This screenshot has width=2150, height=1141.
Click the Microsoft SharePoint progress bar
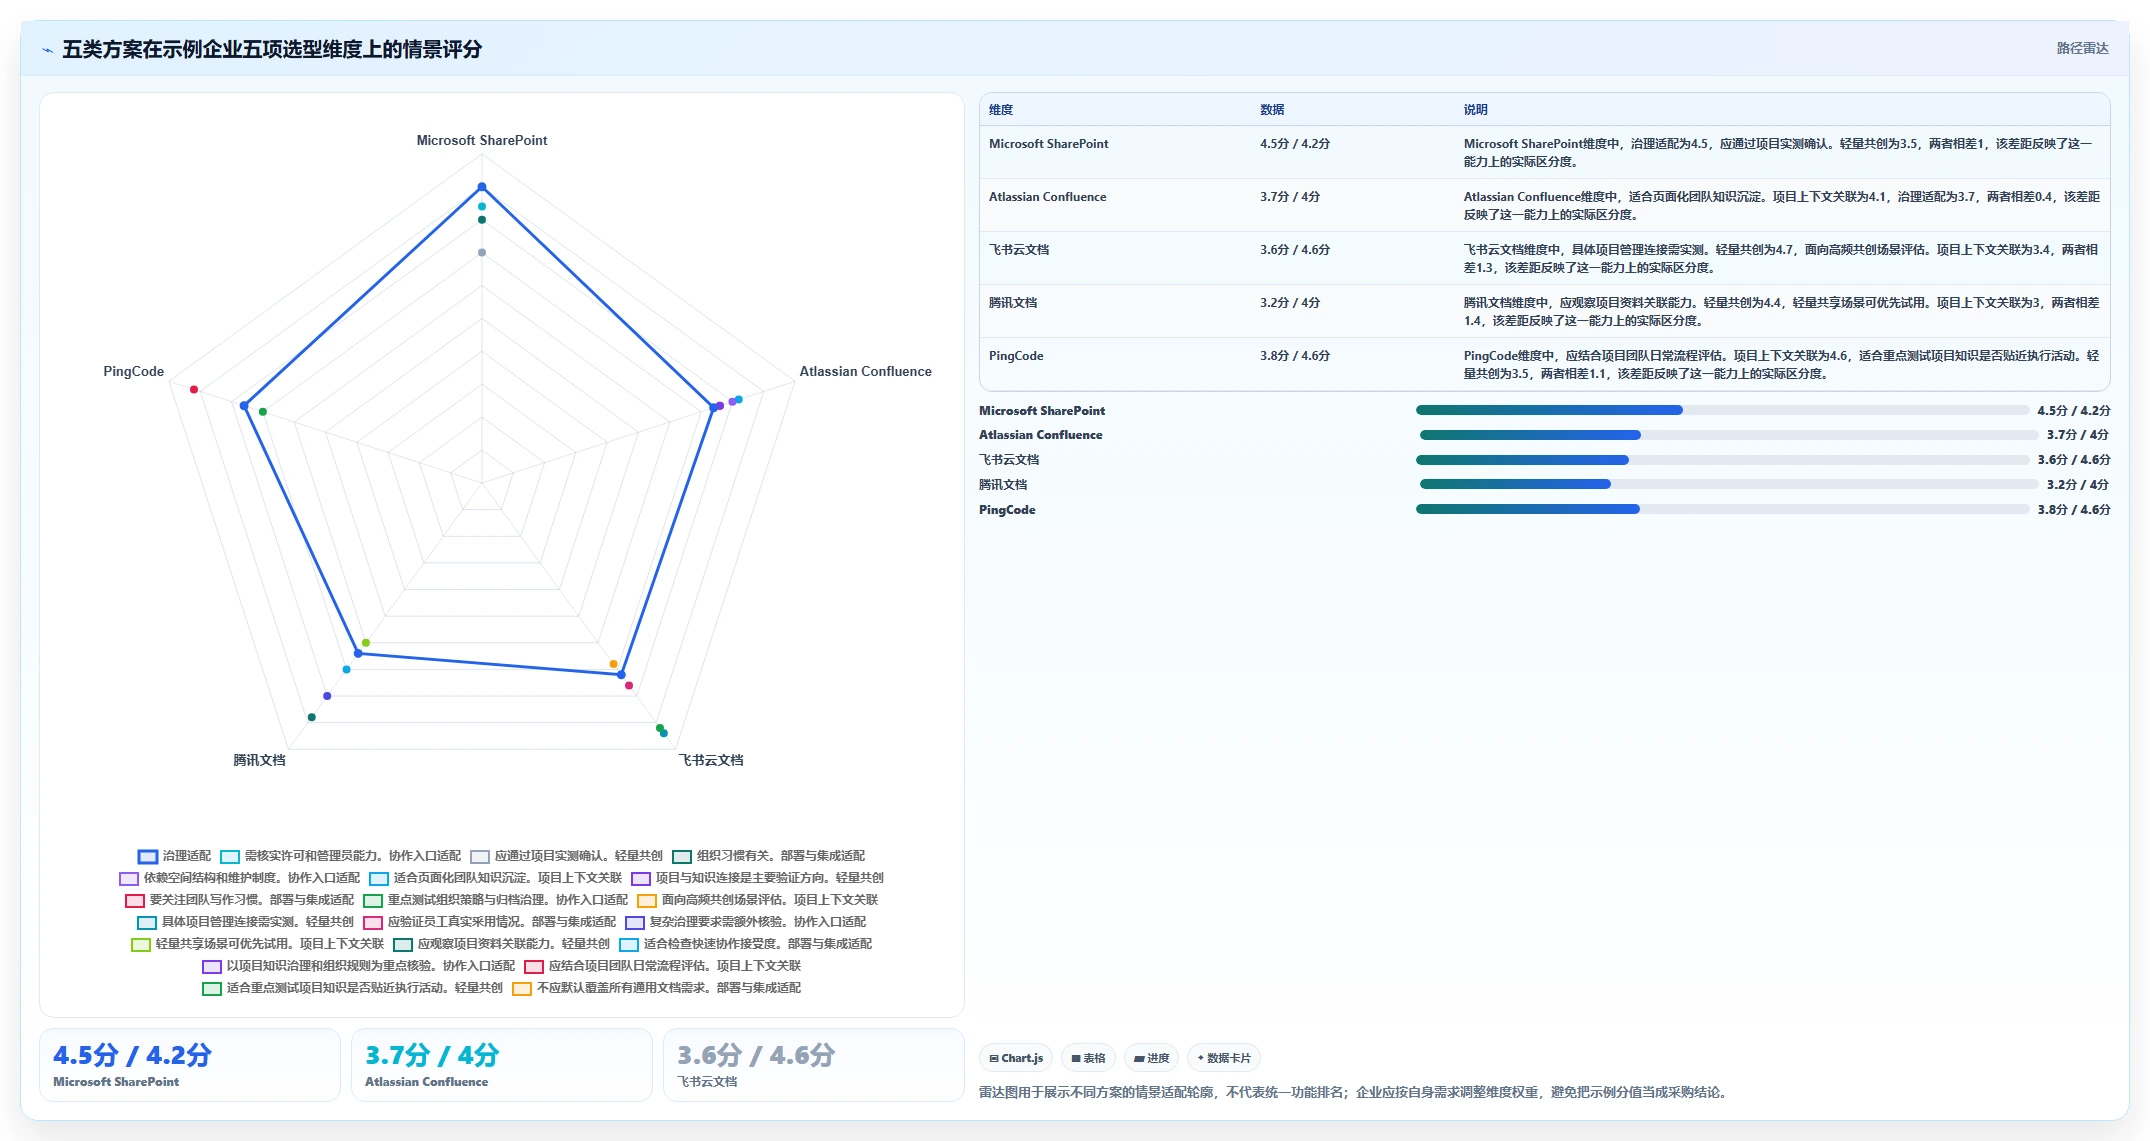tap(1722, 410)
